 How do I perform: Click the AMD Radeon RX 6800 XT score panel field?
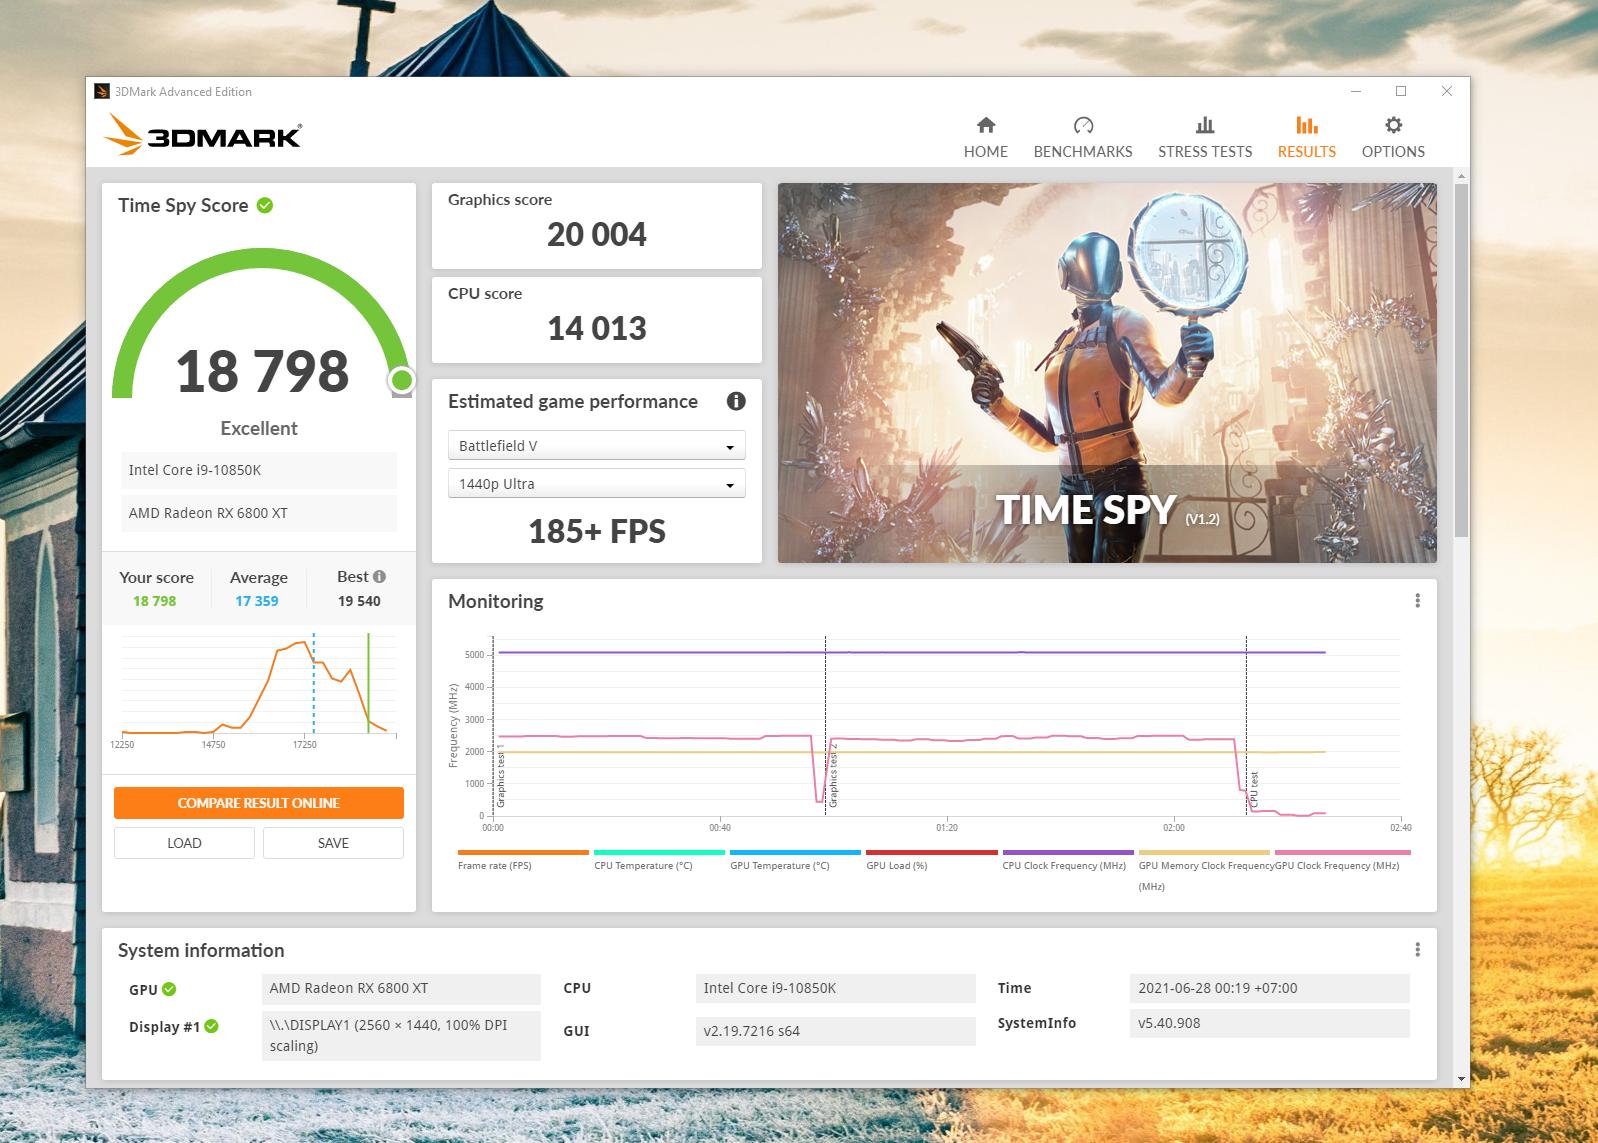tap(259, 513)
